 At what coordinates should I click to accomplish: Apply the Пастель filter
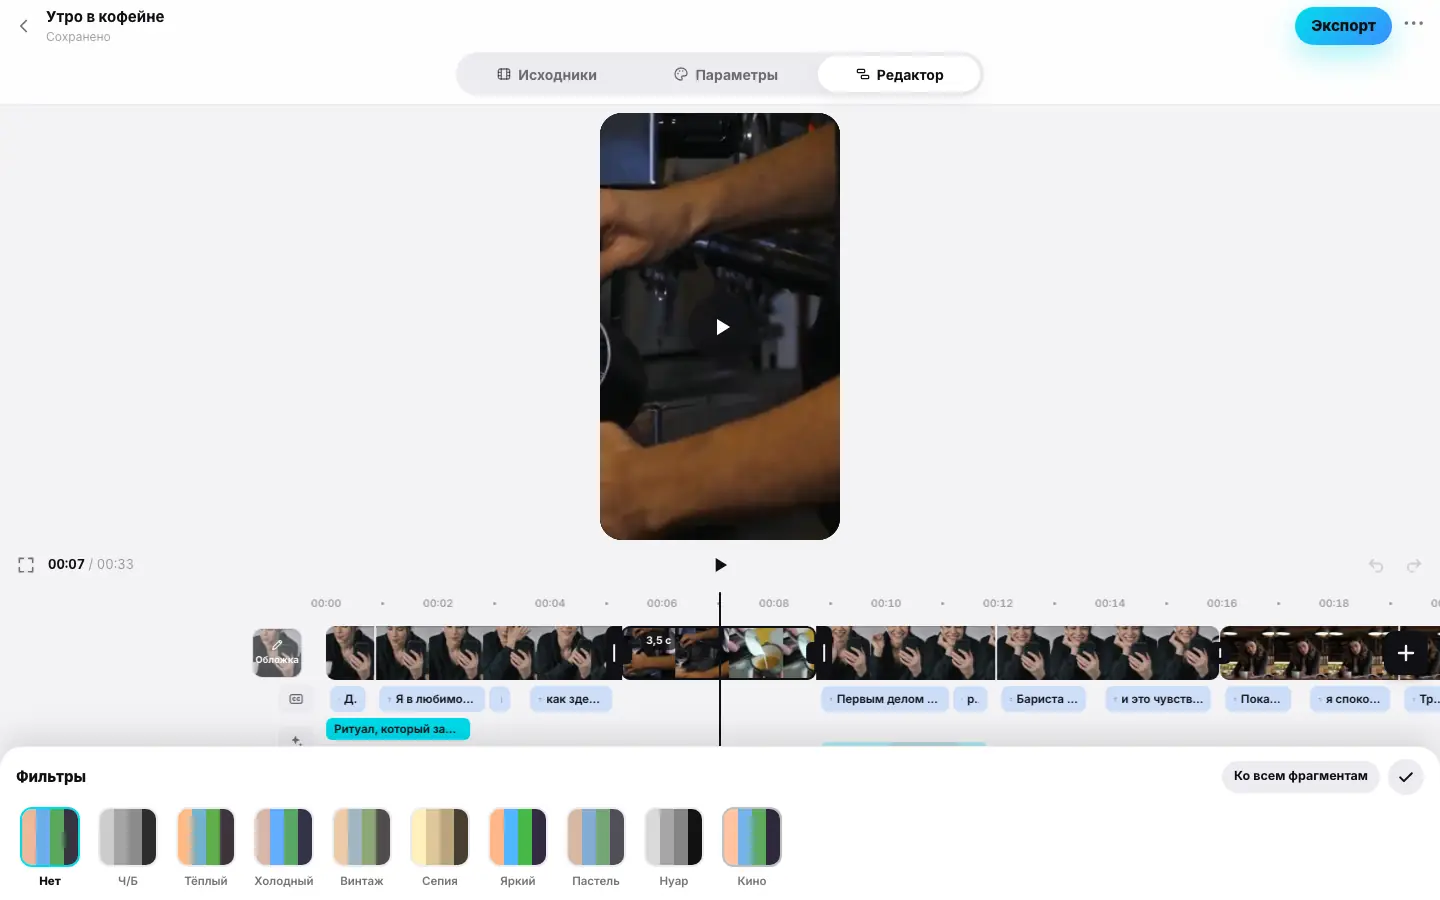coord(596,837)
